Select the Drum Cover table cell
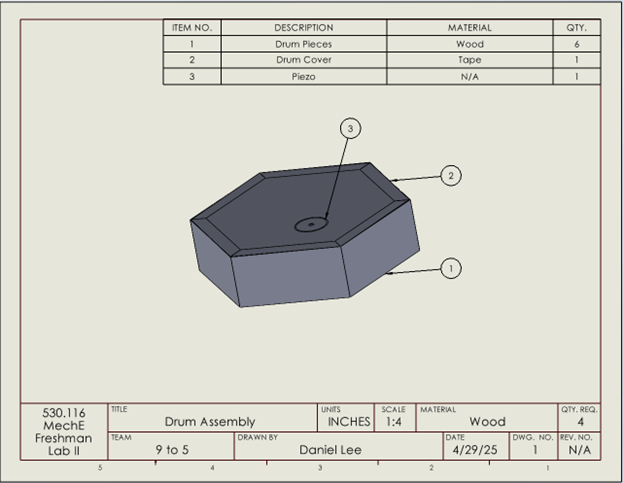The height and width of the screenshot is (483, 624). (303, 60)
